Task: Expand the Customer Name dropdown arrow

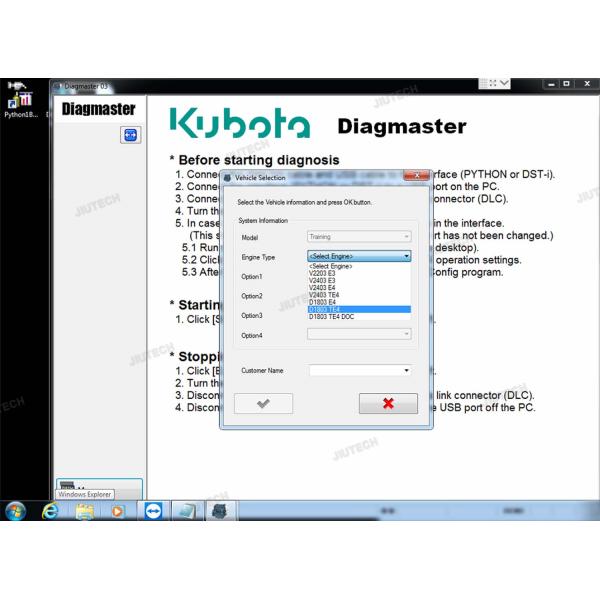Action: click(406, 371)
